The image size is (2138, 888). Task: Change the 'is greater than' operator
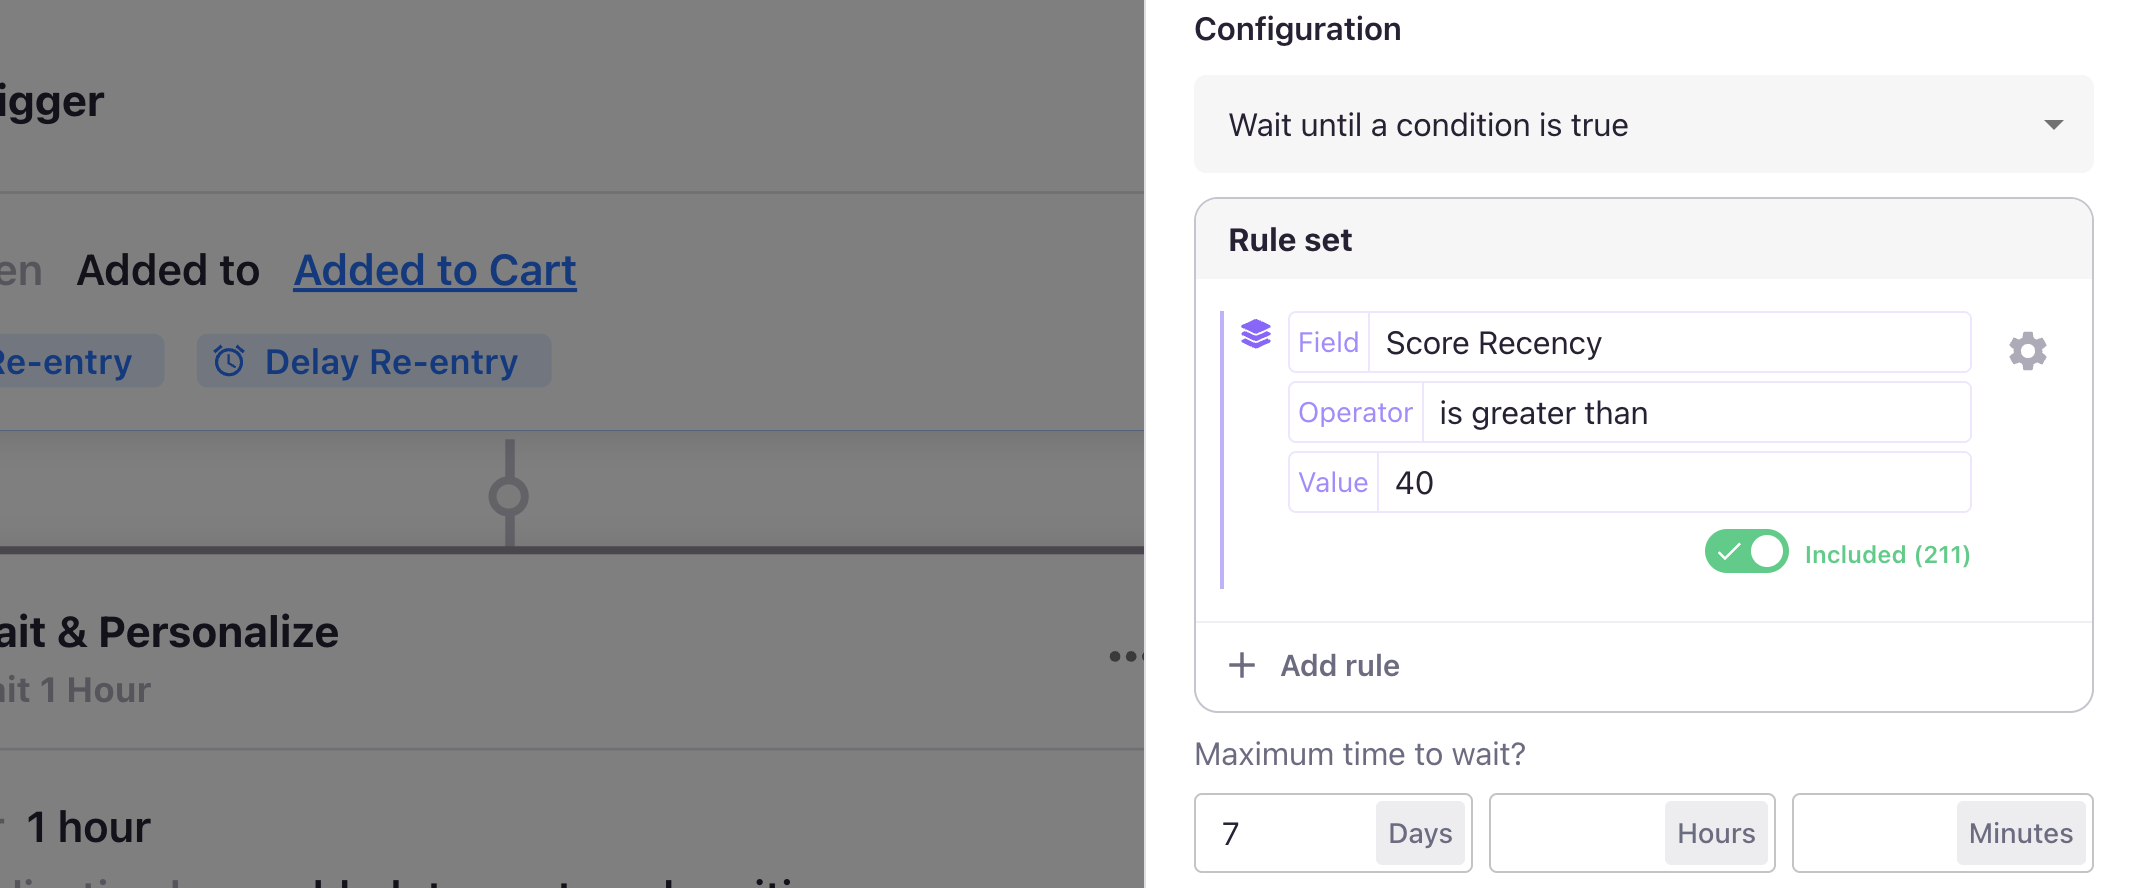pyautogui.click(x=1695, y=413)
